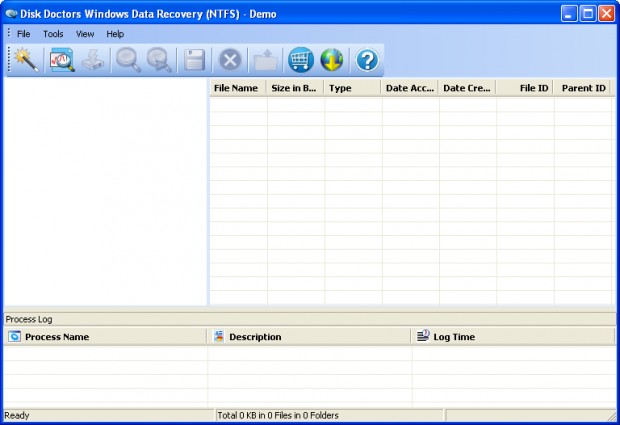Open help with question mark icon
The height and width of the screenshot is (425, 620).
click(x=367, y=60)
